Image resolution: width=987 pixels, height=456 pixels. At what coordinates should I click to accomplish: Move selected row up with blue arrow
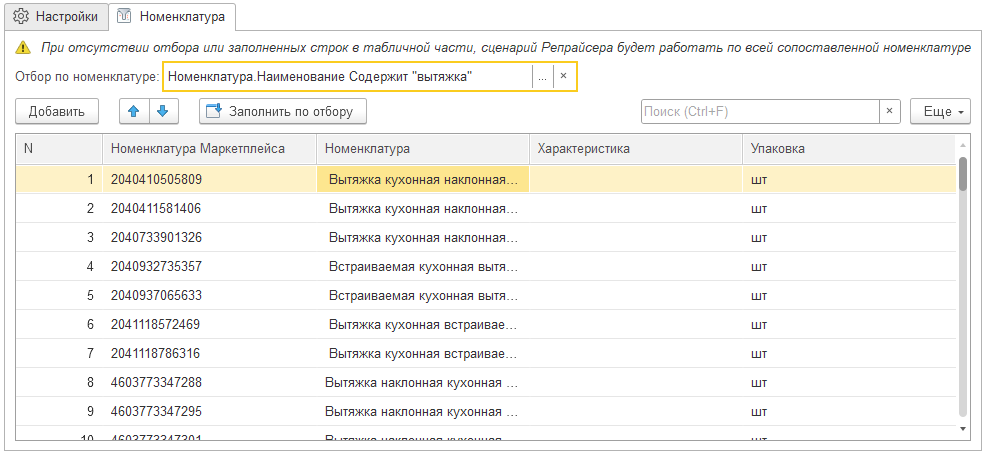133,111
